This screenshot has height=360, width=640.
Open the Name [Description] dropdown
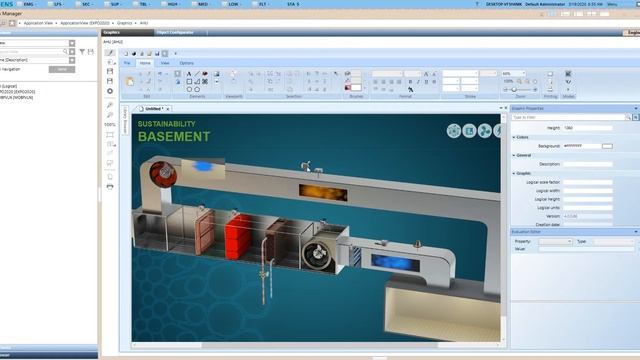pos(72,60)
